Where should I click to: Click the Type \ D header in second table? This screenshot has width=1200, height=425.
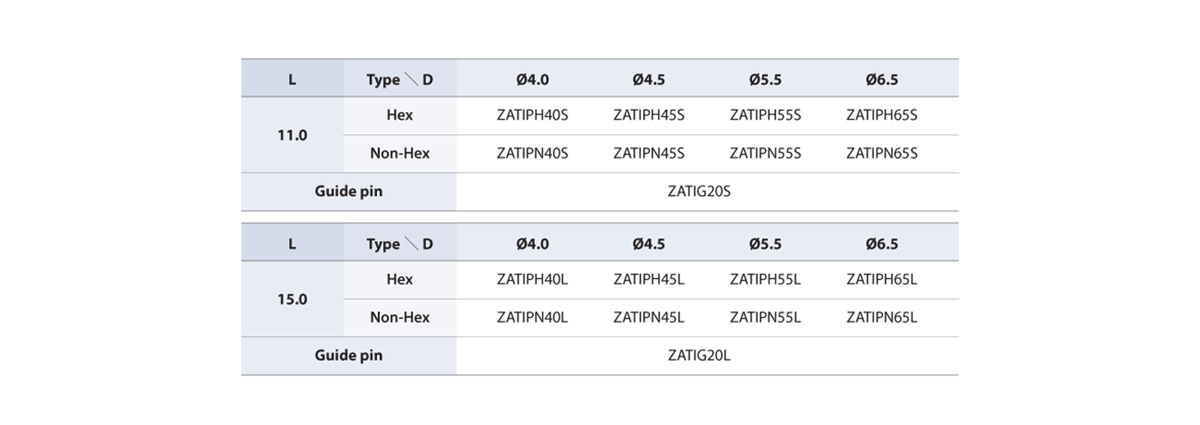click(x=400, y=243)
